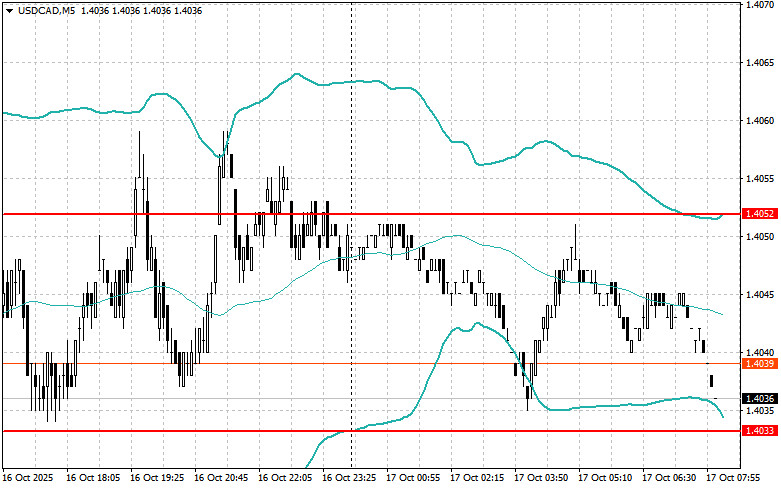Click the 17 Oct 03:50 time label
Image resolution: width=781 pixels, height=489 pixels.
click(541, 478)
